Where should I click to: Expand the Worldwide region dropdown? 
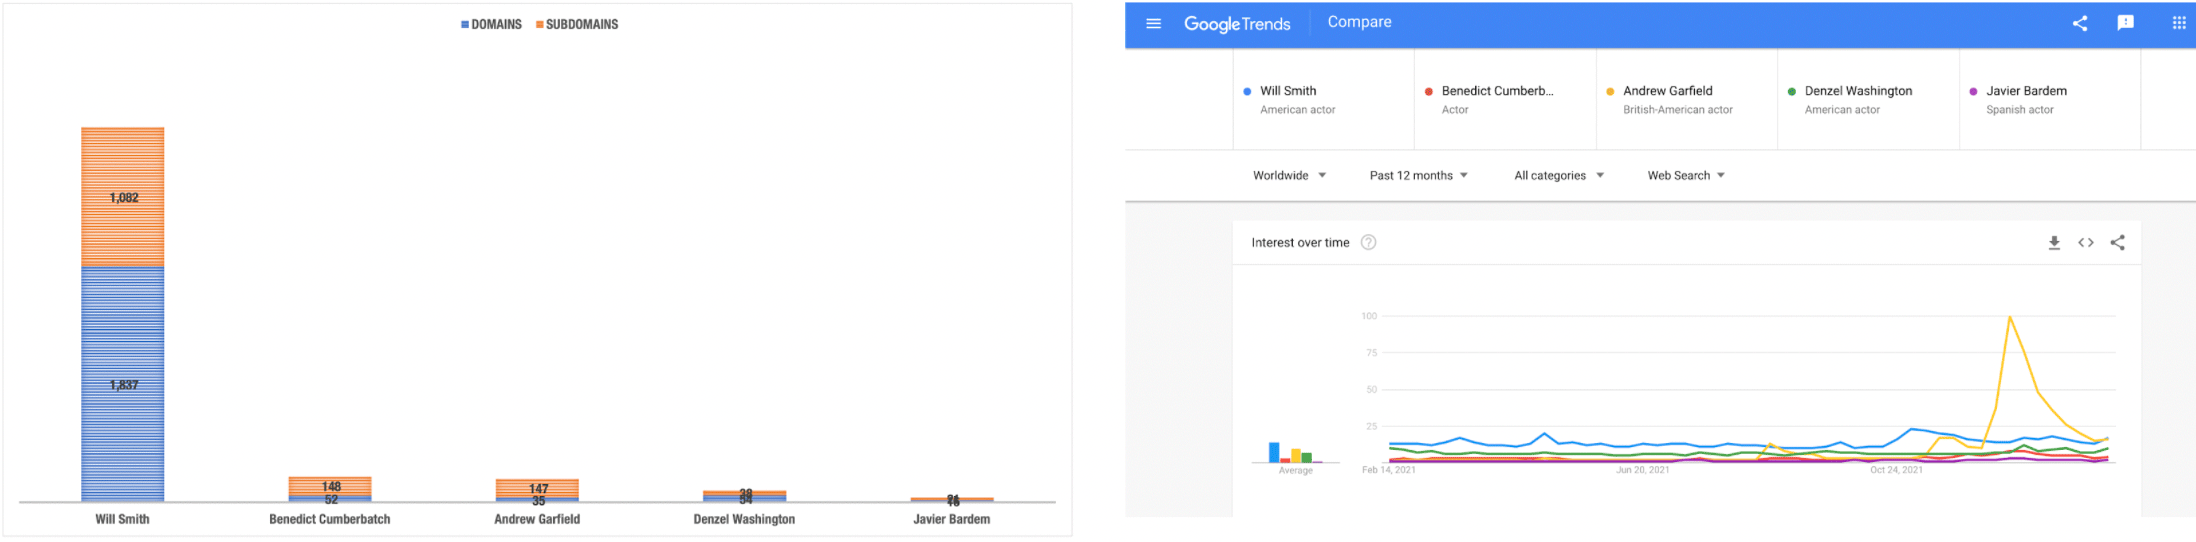[x=1289, y=176]
